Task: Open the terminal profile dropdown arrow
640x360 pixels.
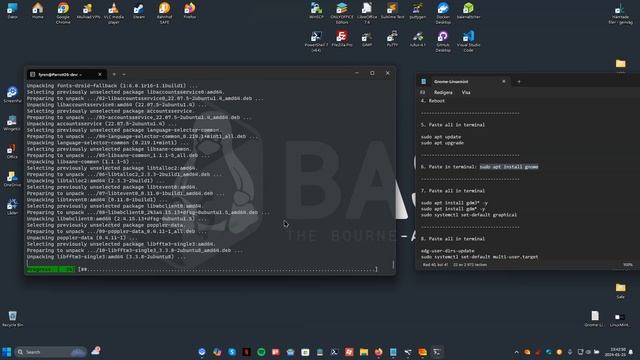Action: 124,74
